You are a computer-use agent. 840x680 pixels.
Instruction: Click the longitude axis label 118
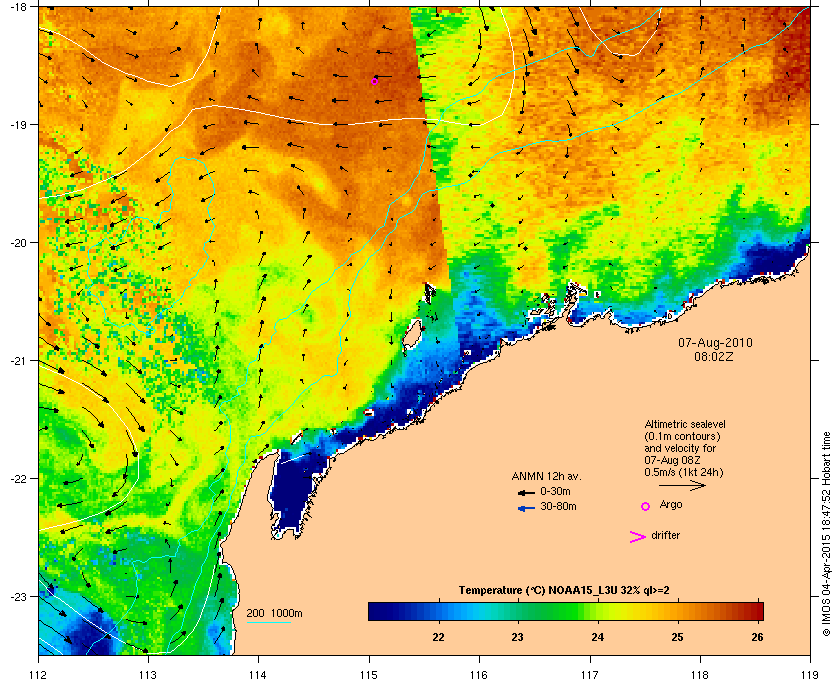pyautogui.click(x=700, y=674)
